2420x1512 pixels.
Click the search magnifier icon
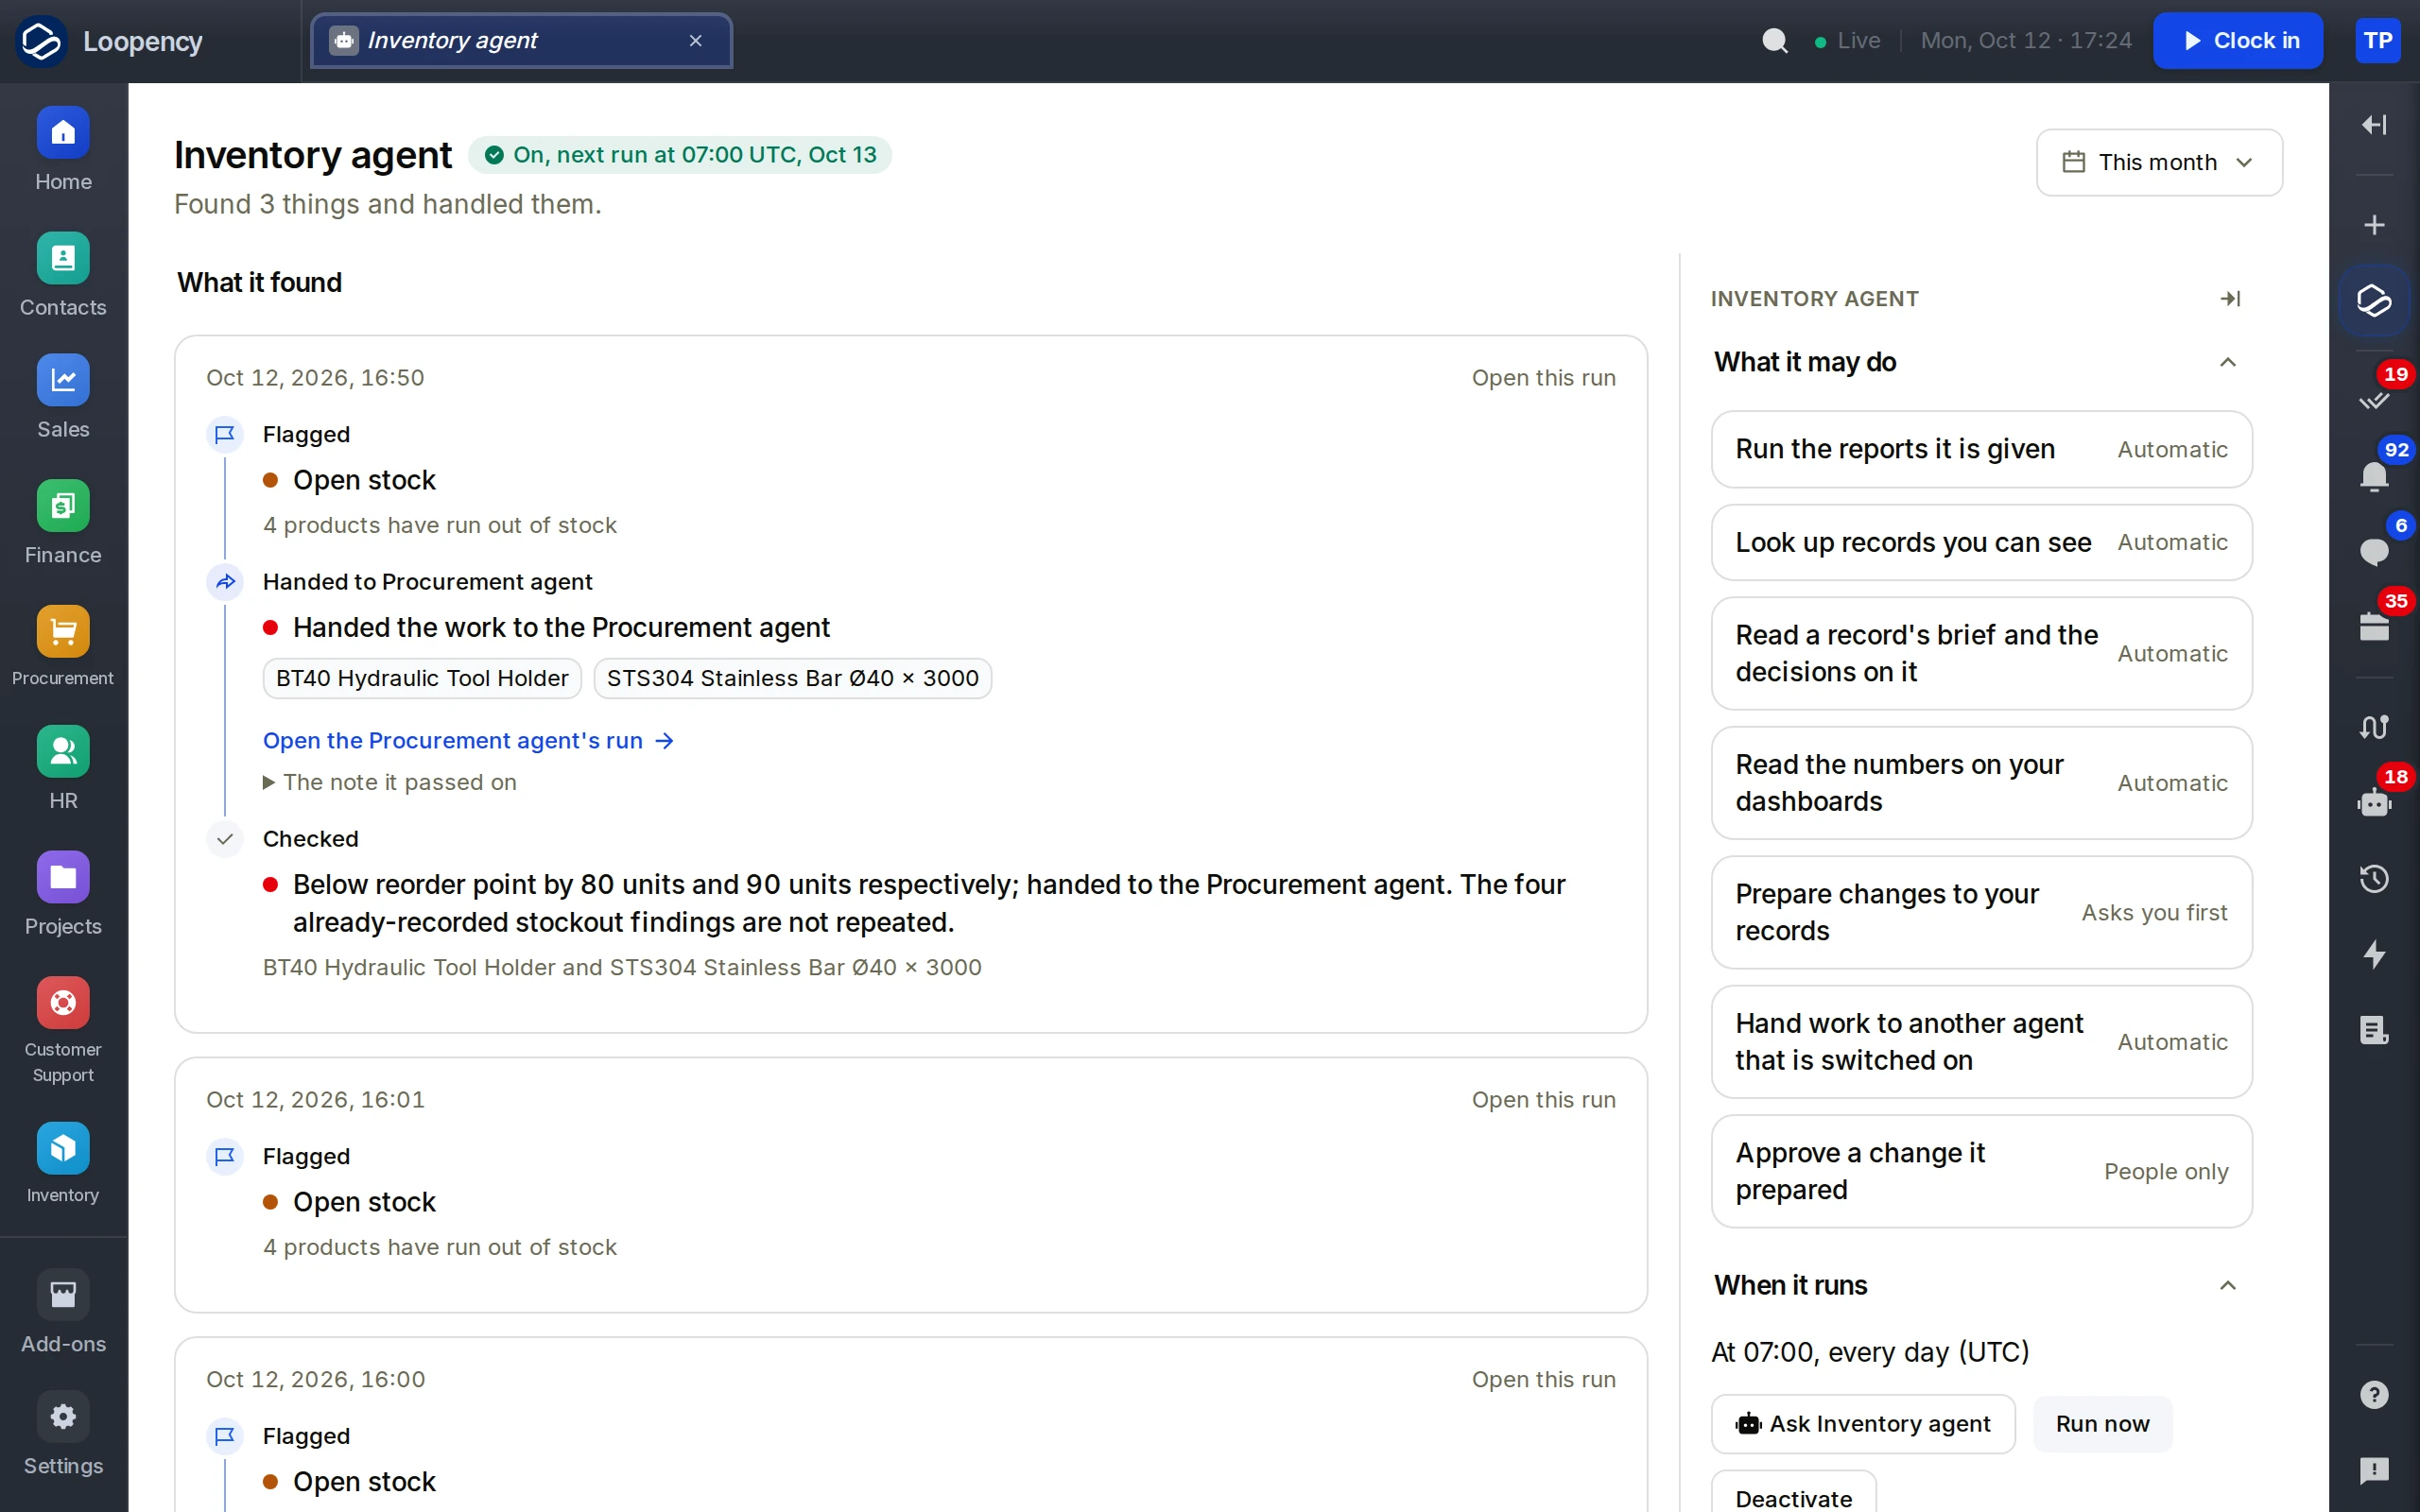pos(1775,41)
